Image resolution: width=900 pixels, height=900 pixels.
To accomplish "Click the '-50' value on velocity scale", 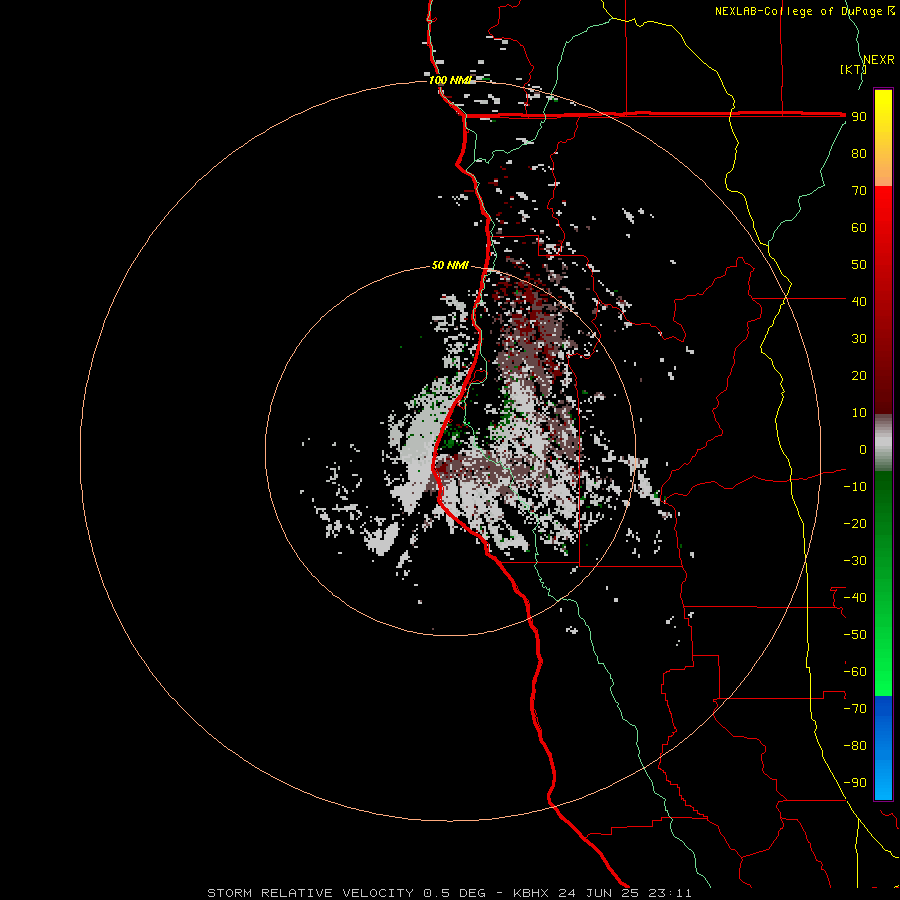I will coord(855,635).
